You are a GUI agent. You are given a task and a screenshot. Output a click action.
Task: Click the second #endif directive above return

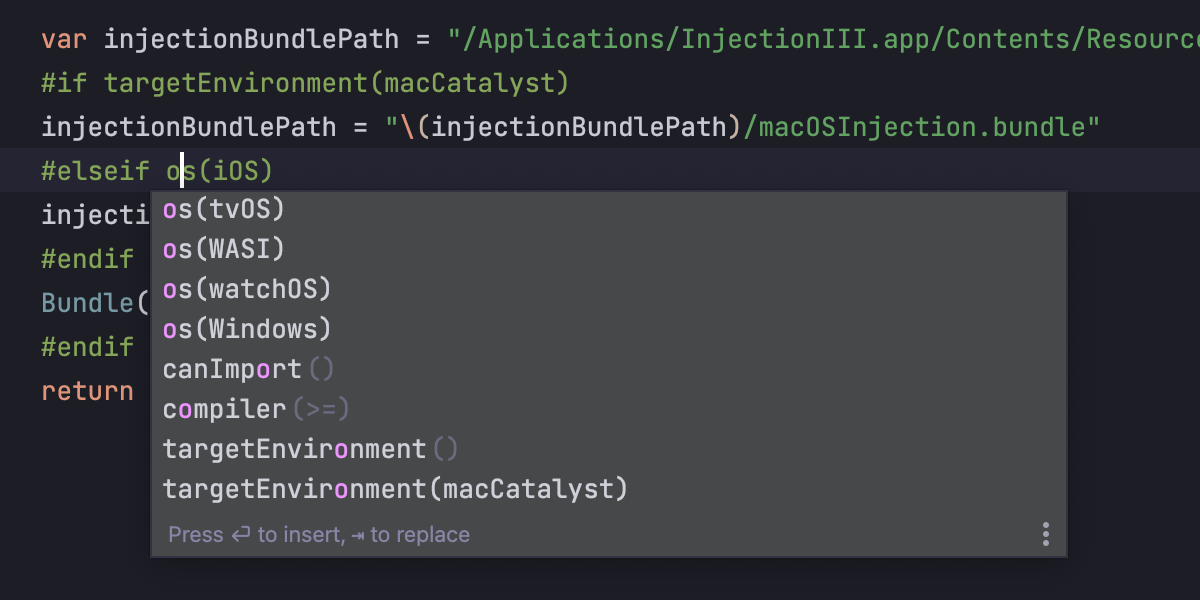(x=87, y=347)
